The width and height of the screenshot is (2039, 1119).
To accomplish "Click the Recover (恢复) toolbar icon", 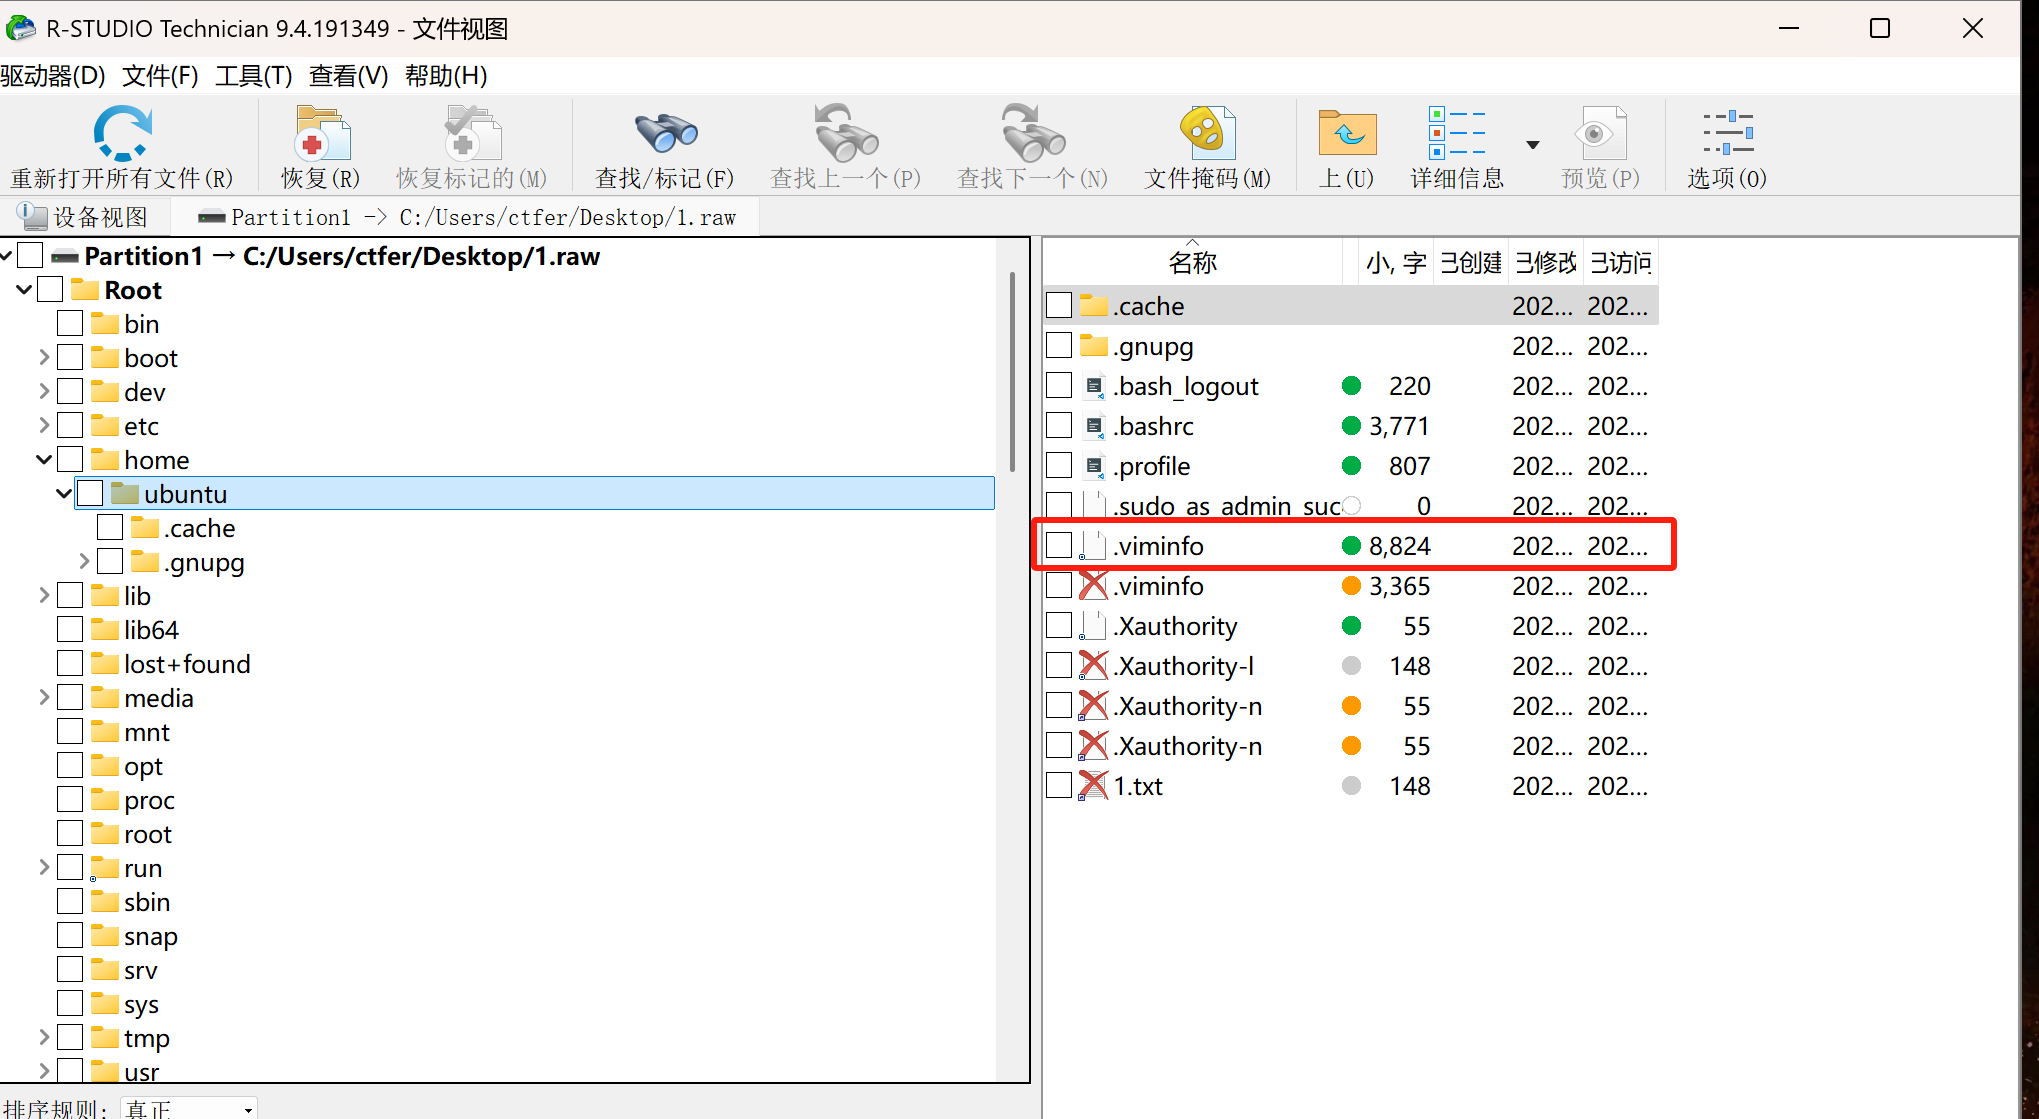I will coord(321,134).
